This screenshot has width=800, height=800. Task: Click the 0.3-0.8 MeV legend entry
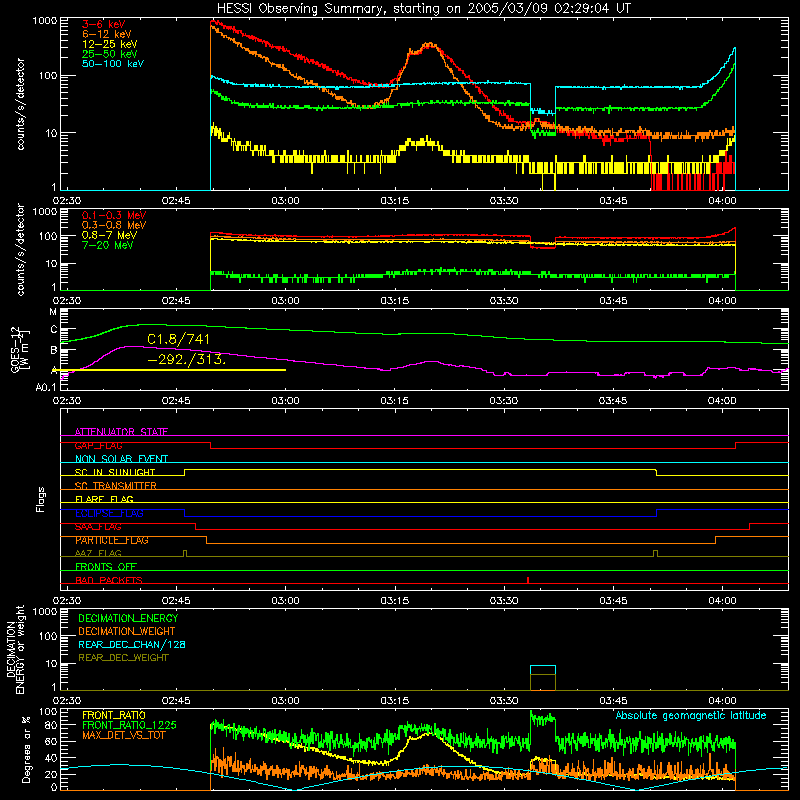[114, 225]
